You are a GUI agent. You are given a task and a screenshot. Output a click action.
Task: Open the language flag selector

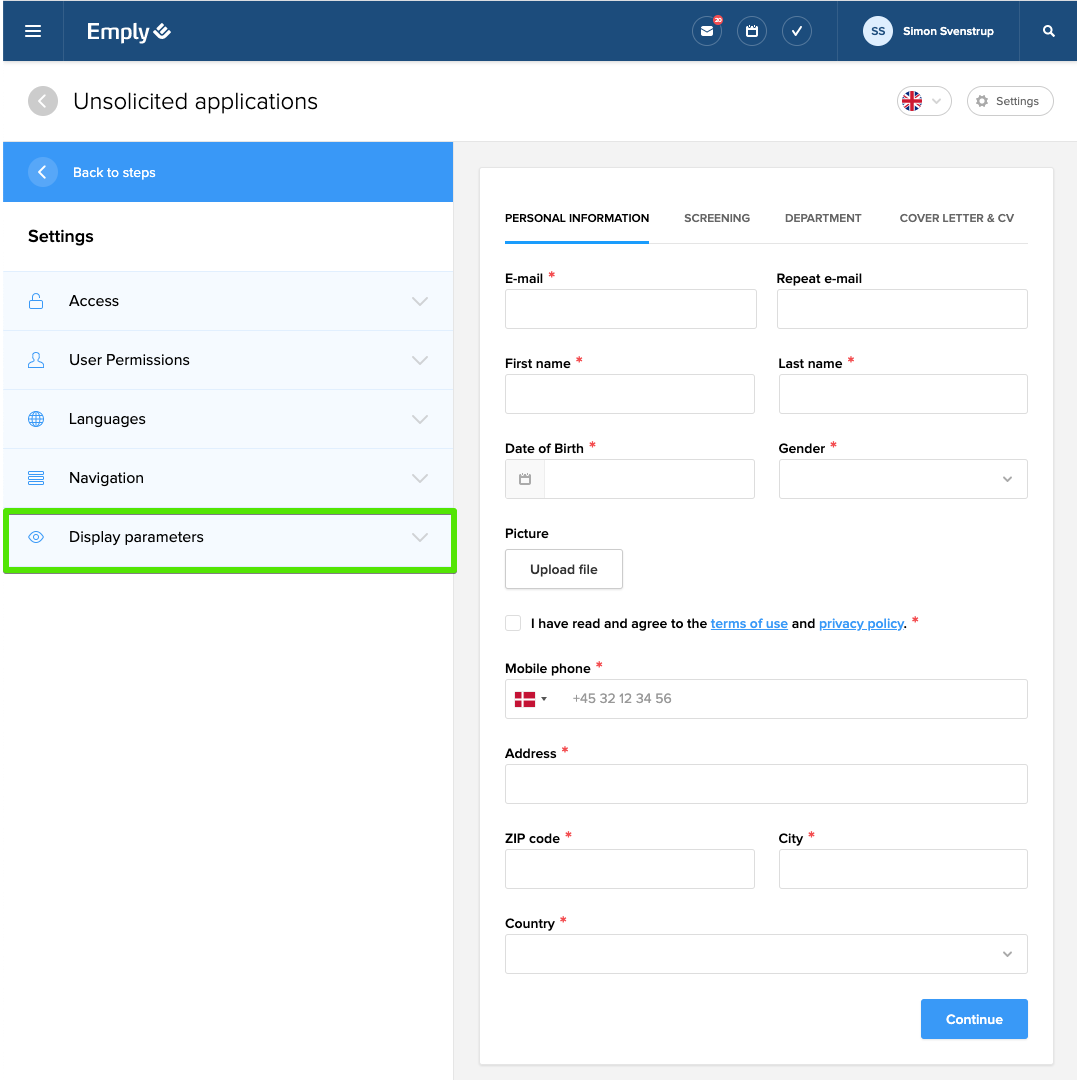[x=923, y=101]
